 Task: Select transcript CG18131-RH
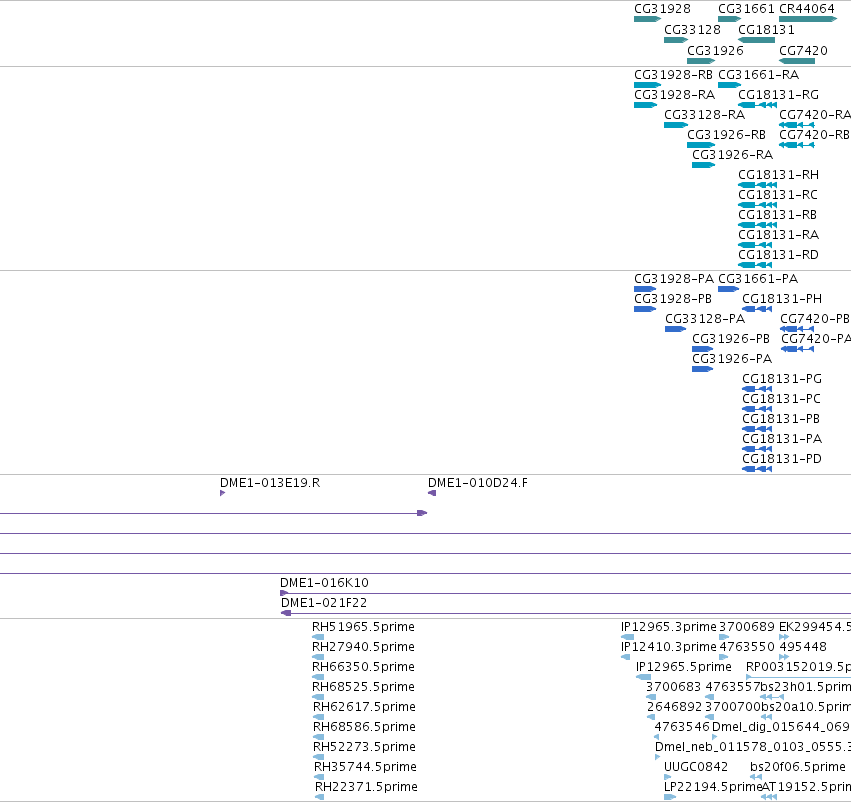pos(778,175)
